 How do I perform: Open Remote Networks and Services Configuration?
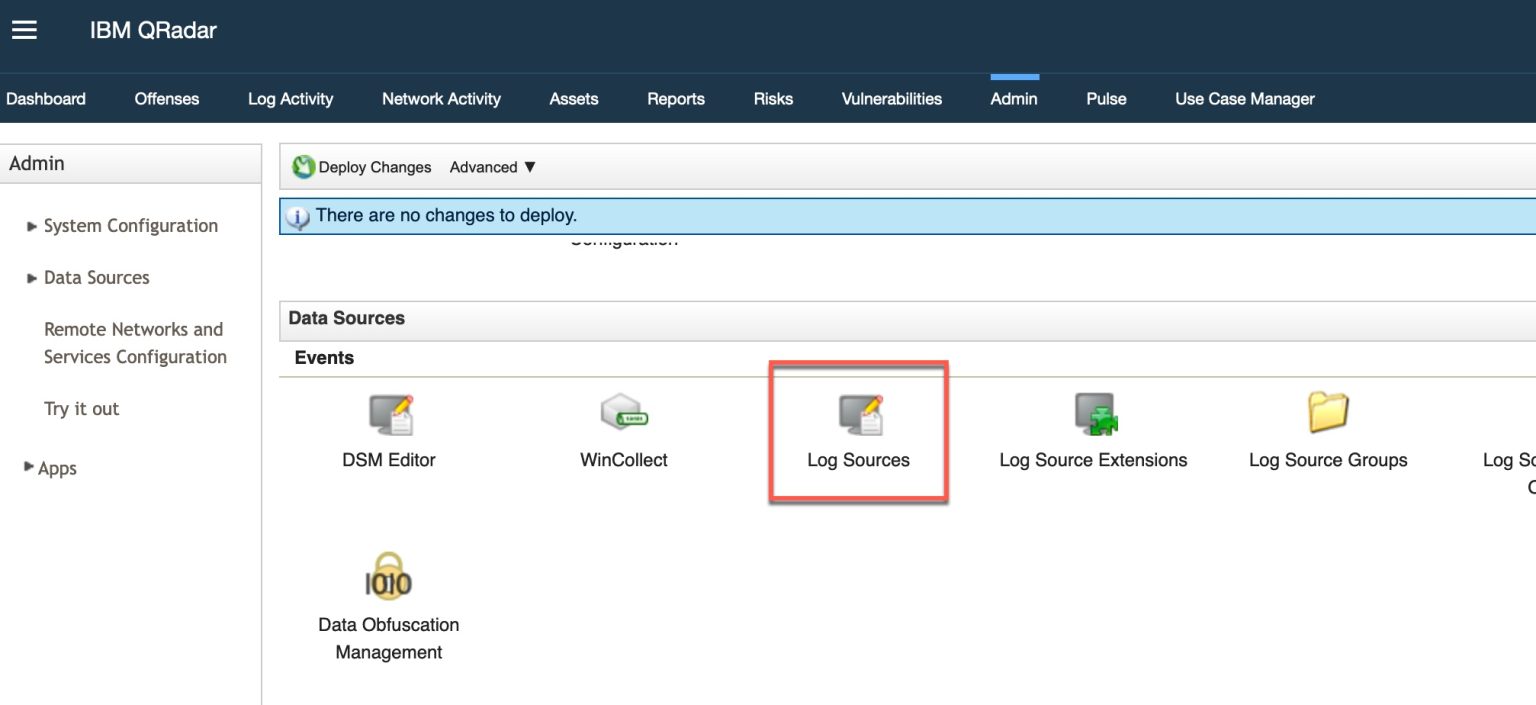(x=134, y=343)
